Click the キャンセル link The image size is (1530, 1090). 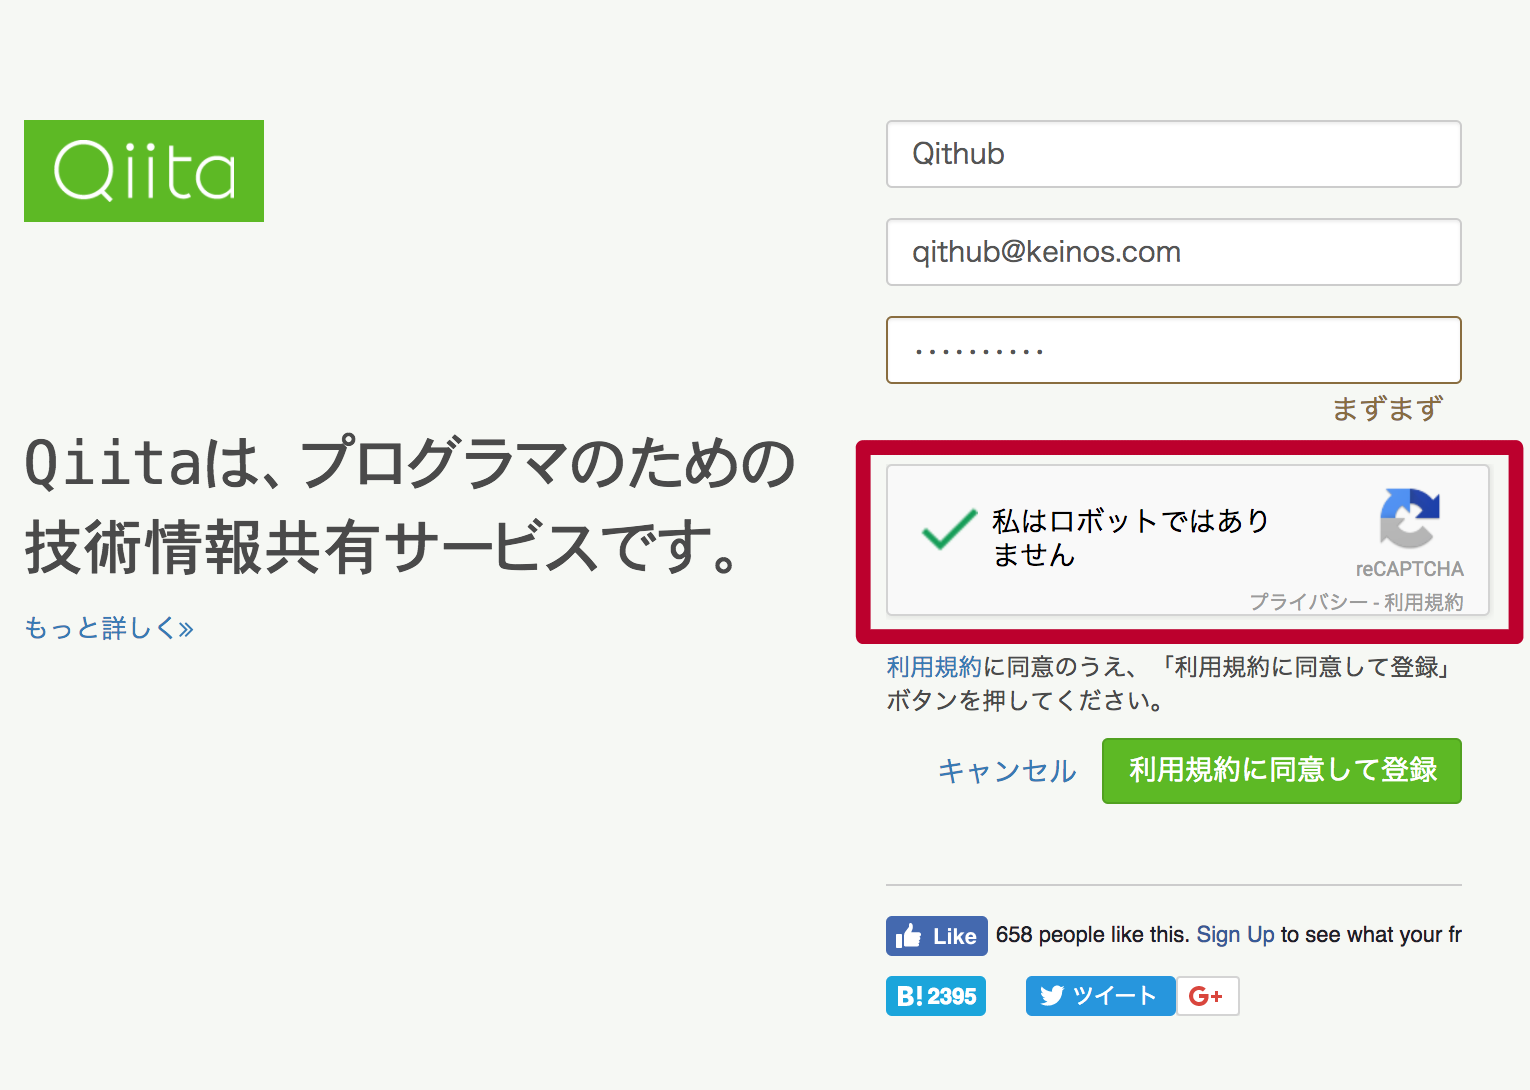pos(1007,771)
